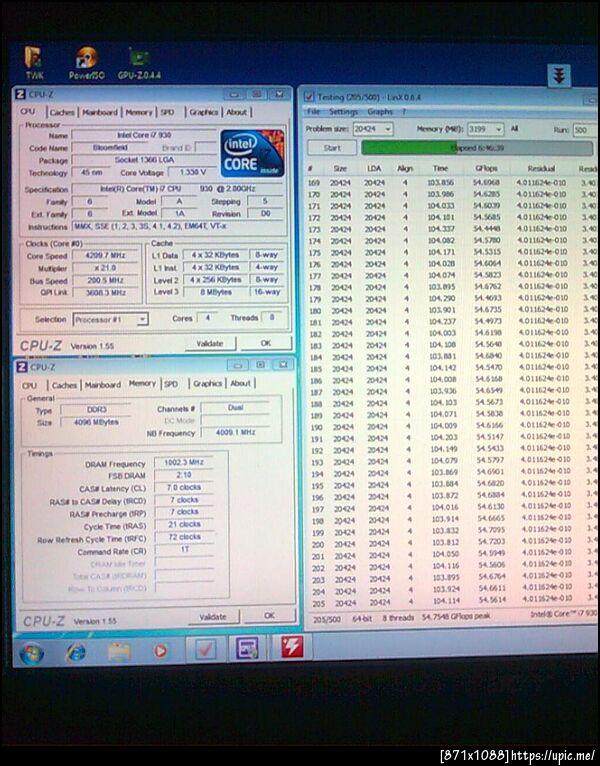Click the processor Name field Intel Core i7 930
The width and height of the screenshot is (600, 766).
(x=144, y=135)
